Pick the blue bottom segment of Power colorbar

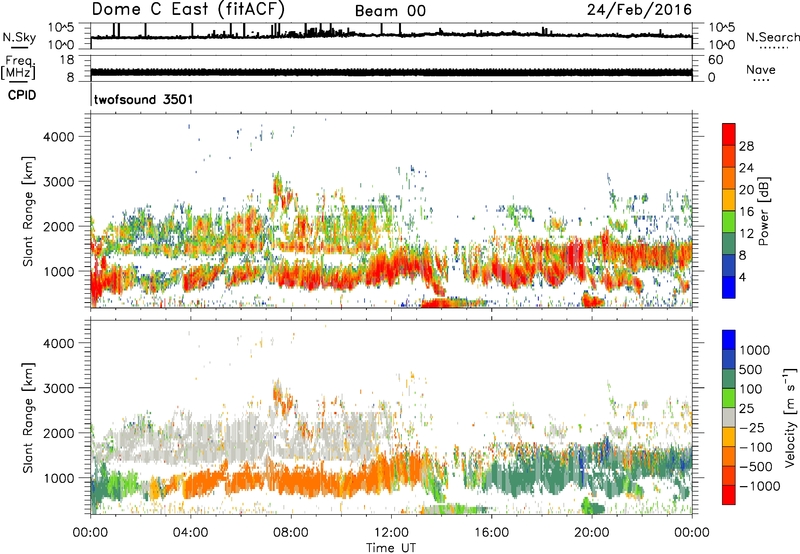point(729,287)
